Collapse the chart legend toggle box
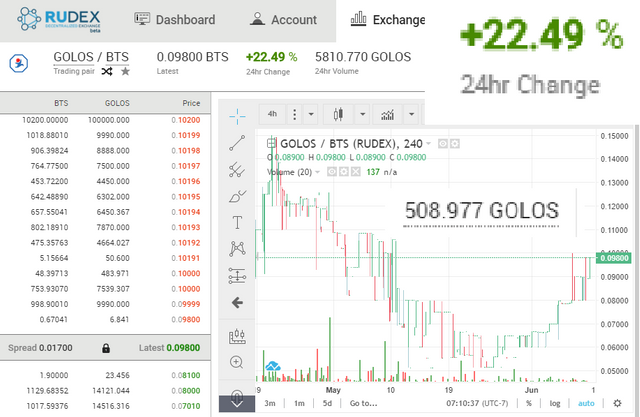 coord(271,143)
